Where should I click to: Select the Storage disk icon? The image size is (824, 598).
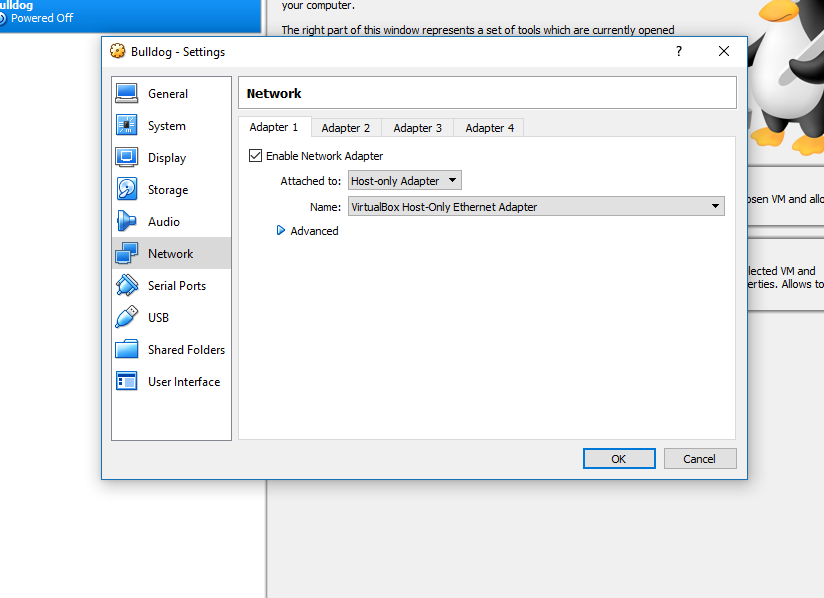tap(127, 189)
